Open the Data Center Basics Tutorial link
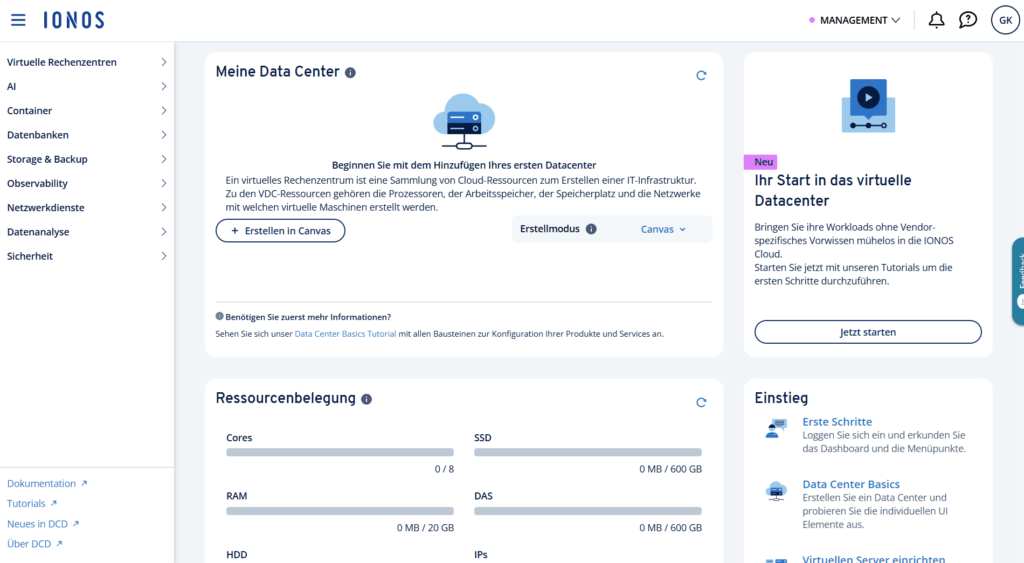Image resolution: width=1024 pixels, height=563 pixels. tap(345, 334)
